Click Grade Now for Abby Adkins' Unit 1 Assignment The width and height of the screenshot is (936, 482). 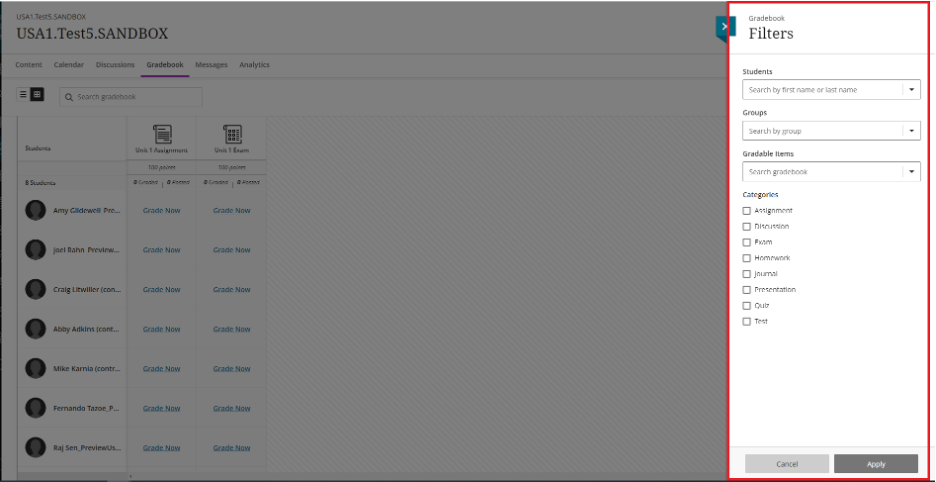162,329
